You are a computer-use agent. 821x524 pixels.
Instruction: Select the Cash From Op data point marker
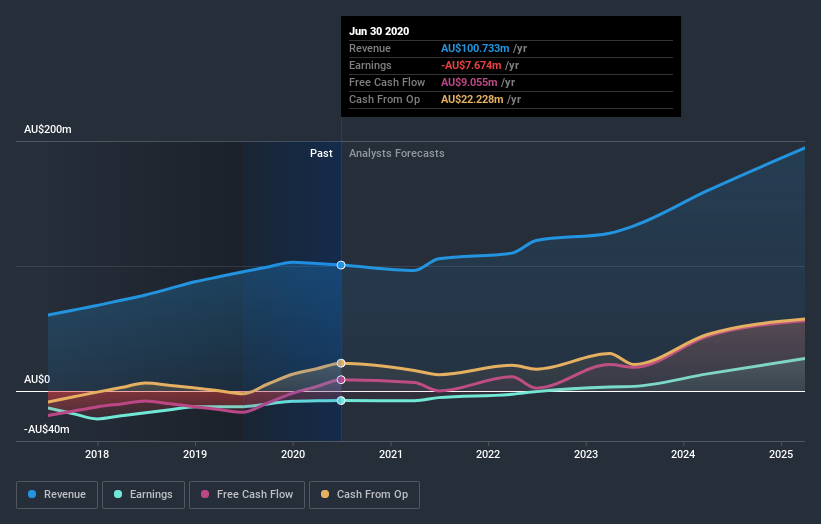coord(341,363)
